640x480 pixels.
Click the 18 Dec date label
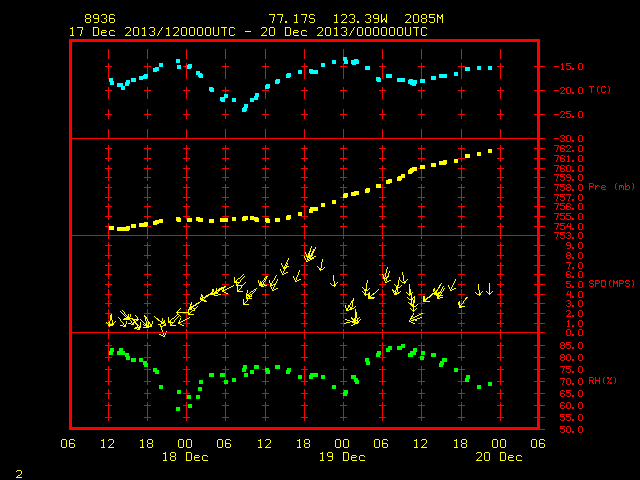tap(185, 457)
